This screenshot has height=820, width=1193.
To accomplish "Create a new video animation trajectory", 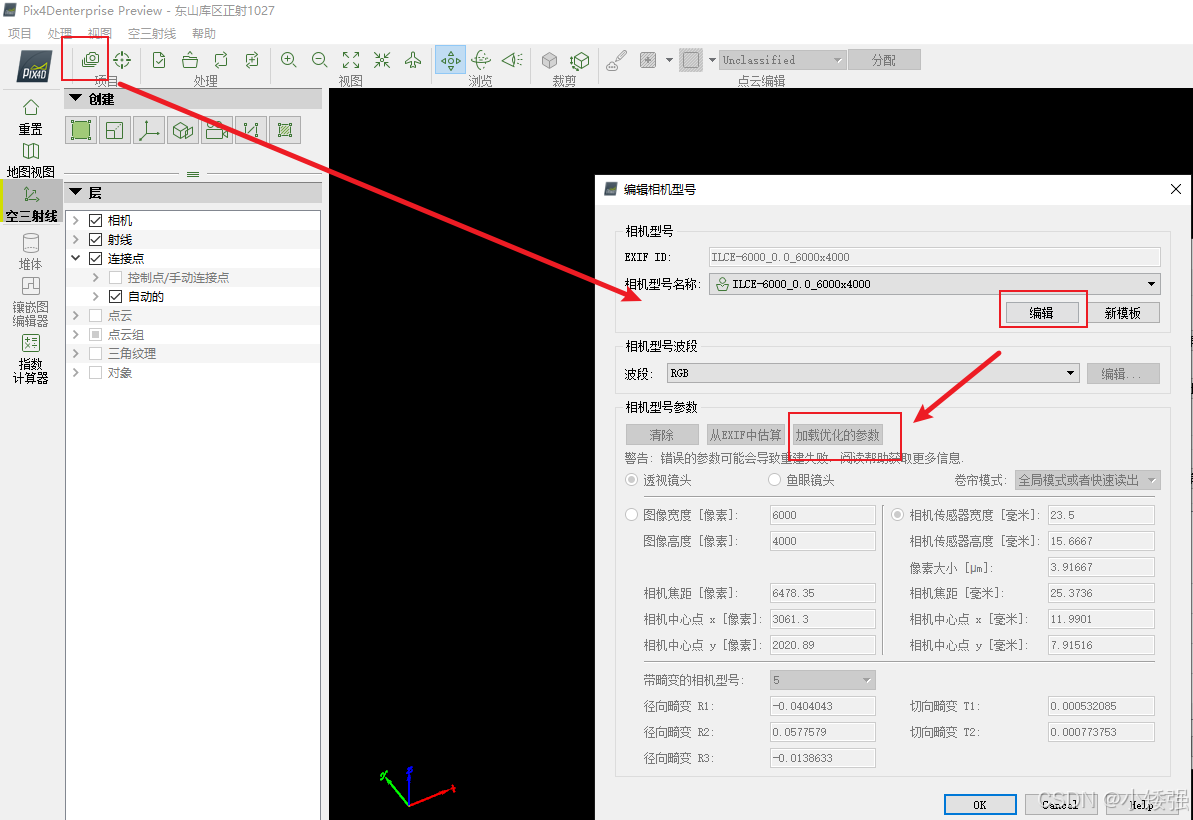I will point(217,130).
